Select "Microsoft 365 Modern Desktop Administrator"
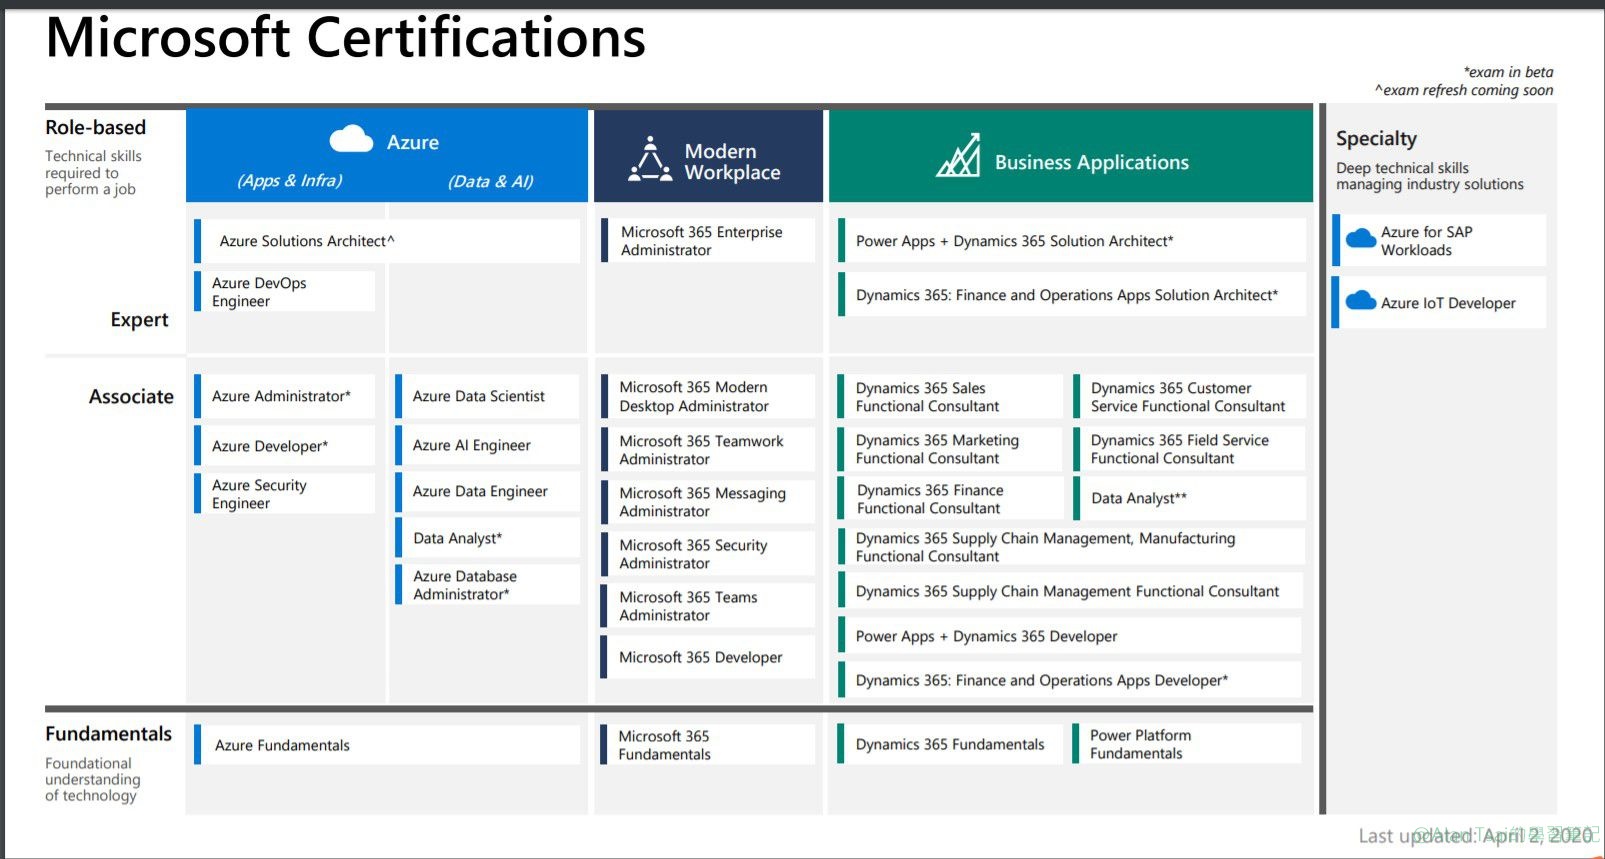 tap(708, 396)
